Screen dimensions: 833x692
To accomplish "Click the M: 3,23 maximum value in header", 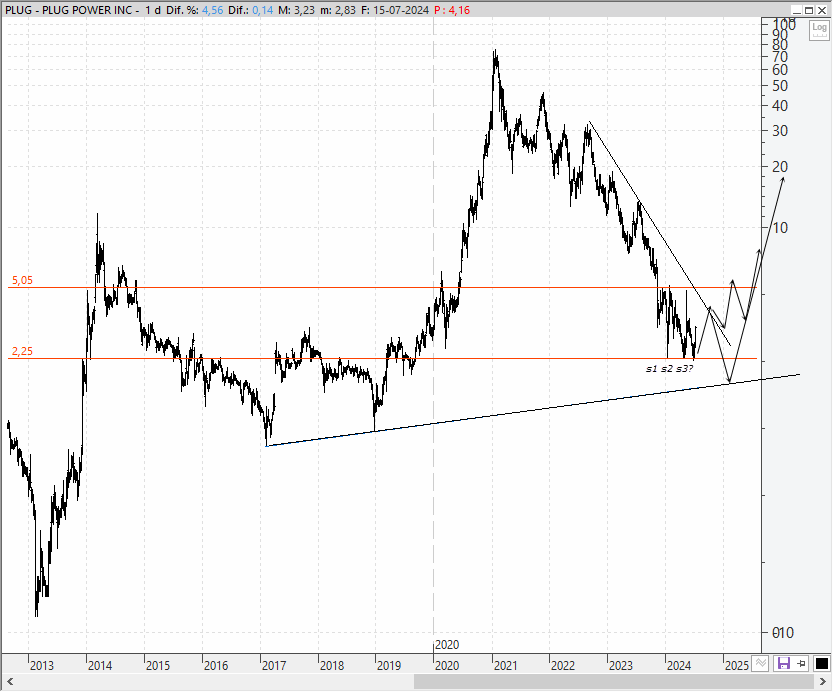I will pos(297,10).
